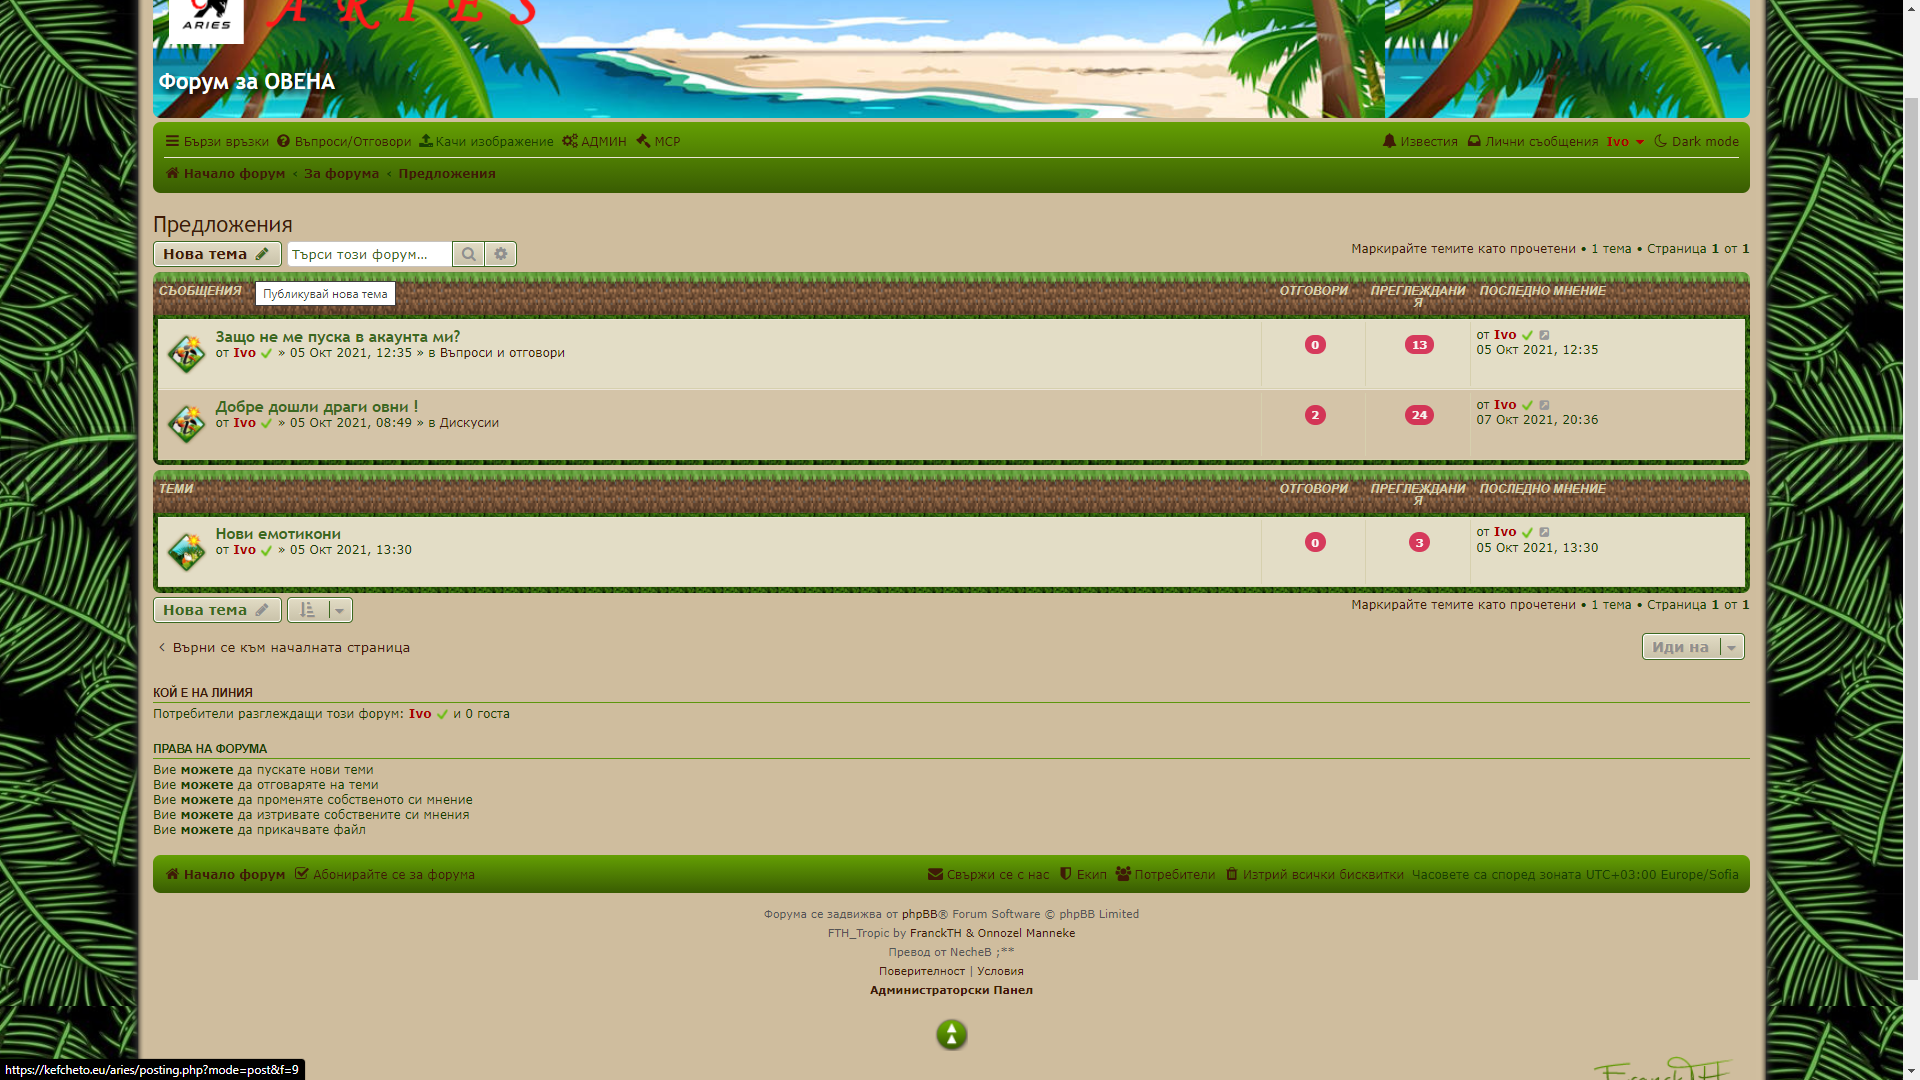Click topic icon beside Добре дошли драги овни
This screenshot has width=1920, height=1080.
[186, 422]
